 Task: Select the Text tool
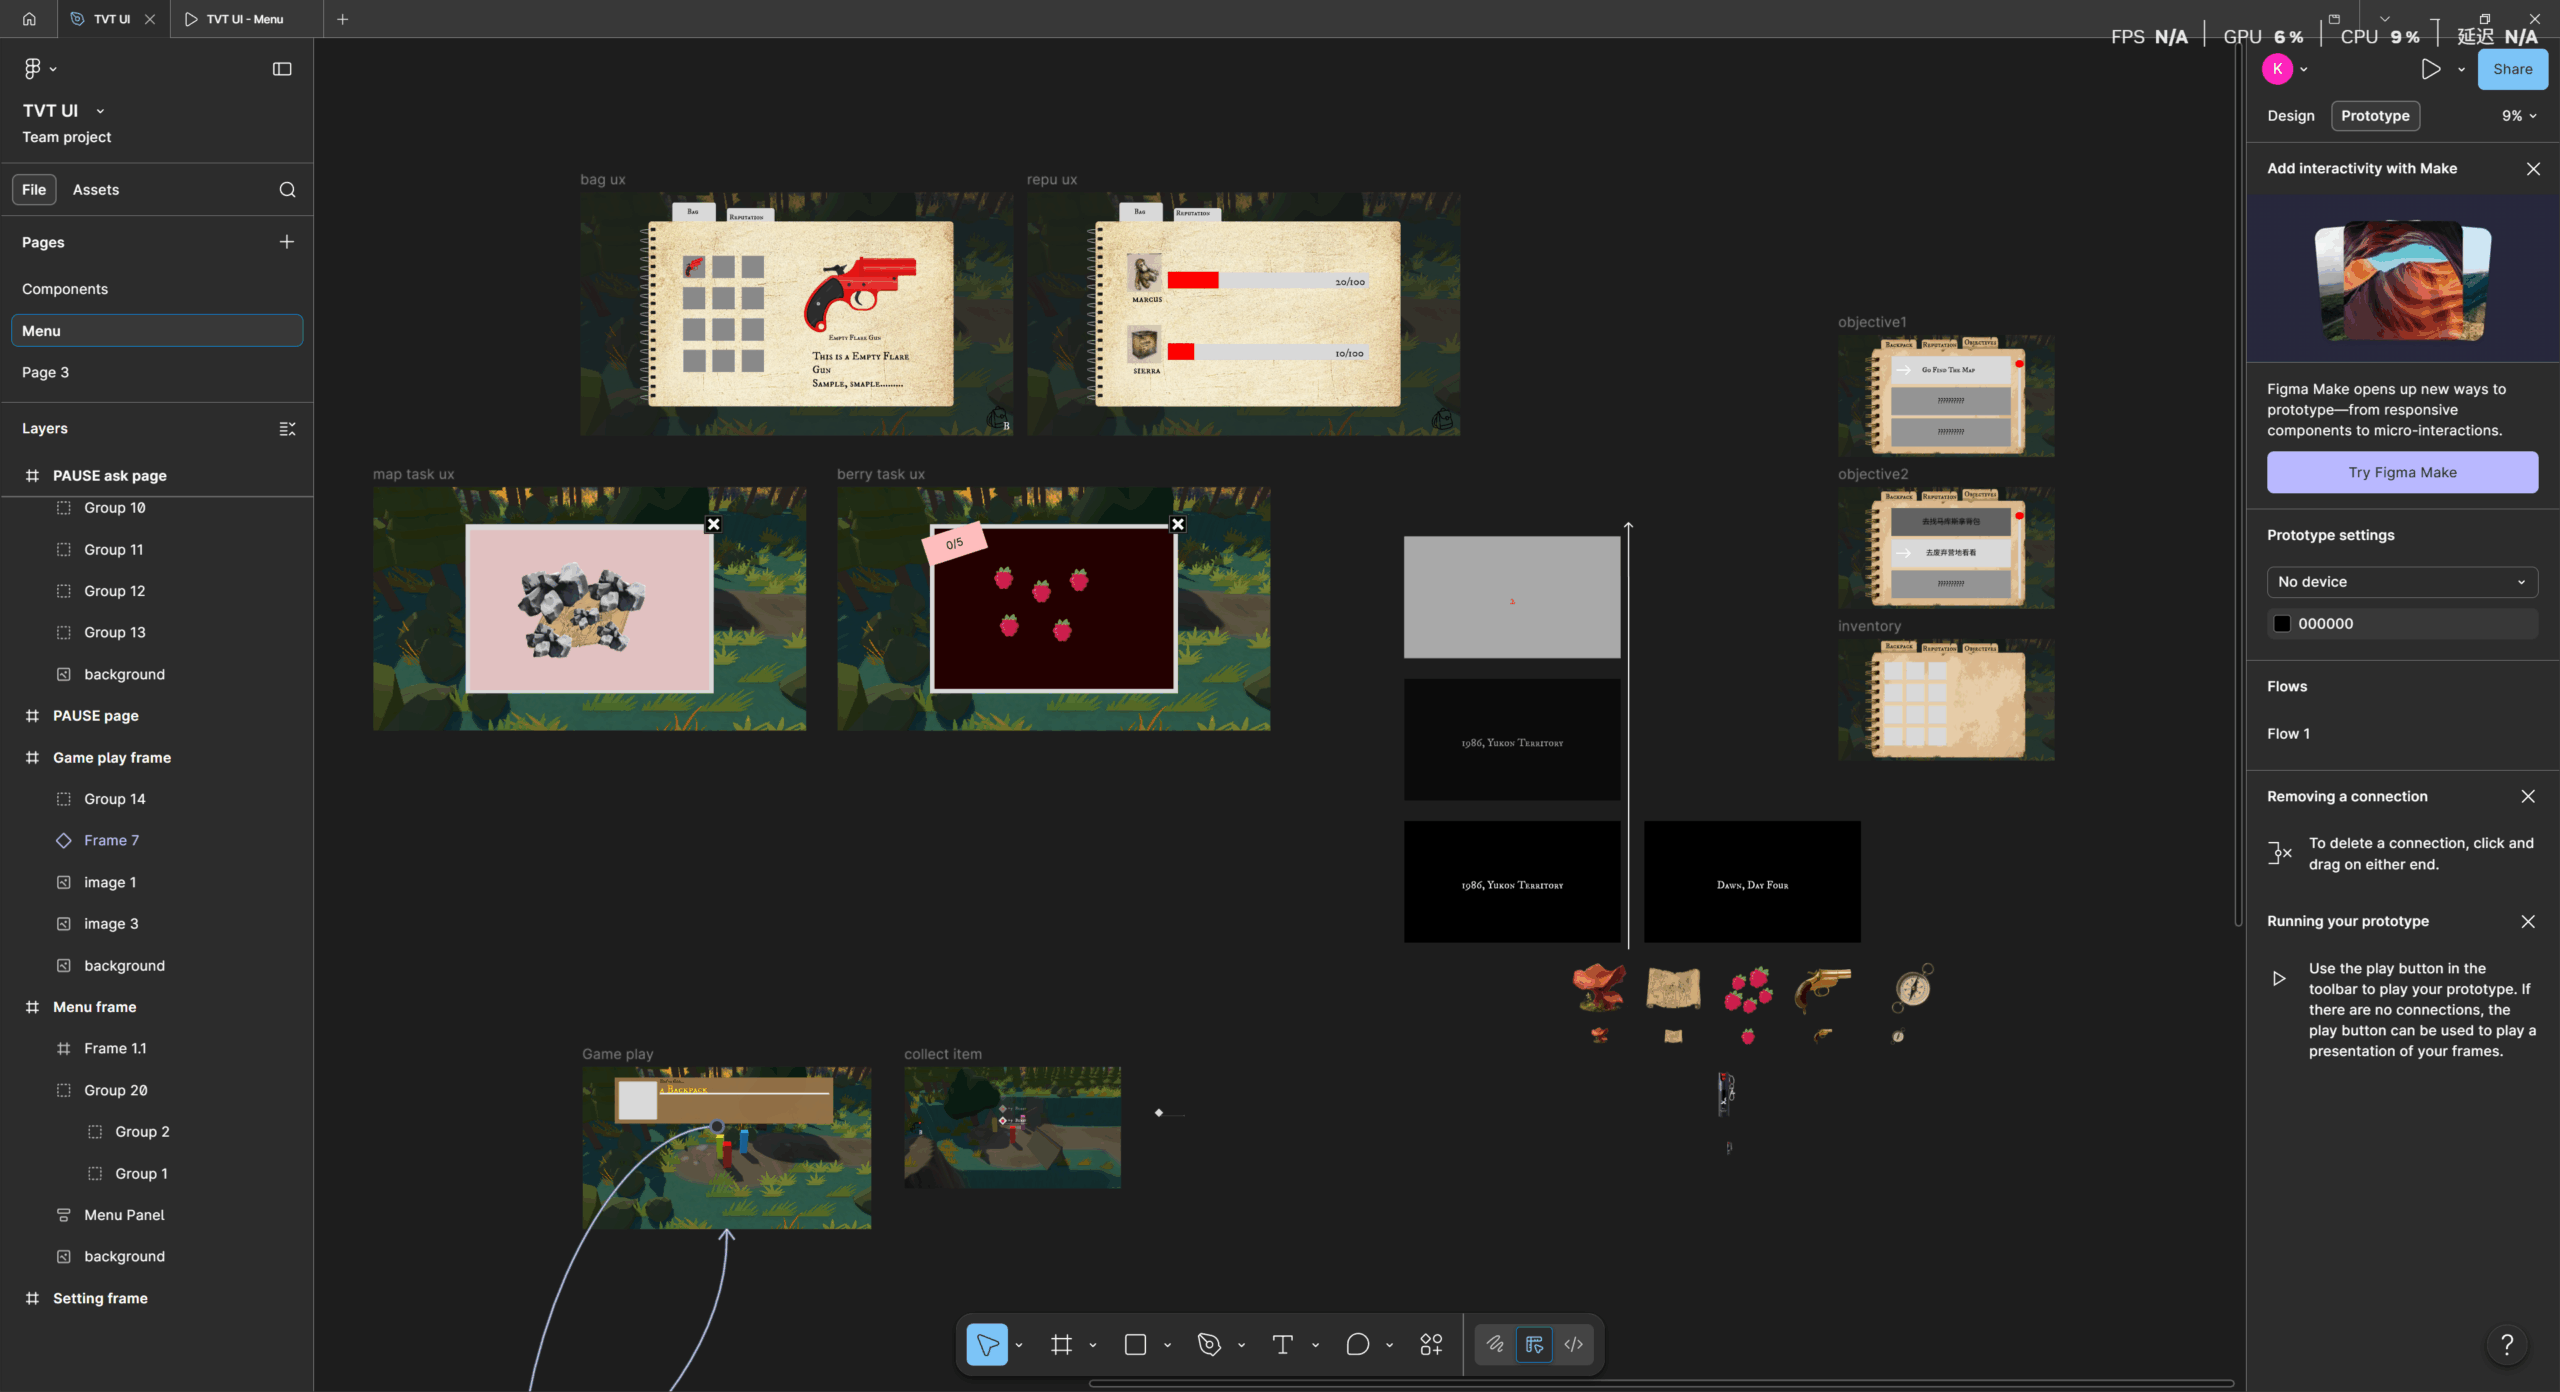(x=1283, y=1345)
